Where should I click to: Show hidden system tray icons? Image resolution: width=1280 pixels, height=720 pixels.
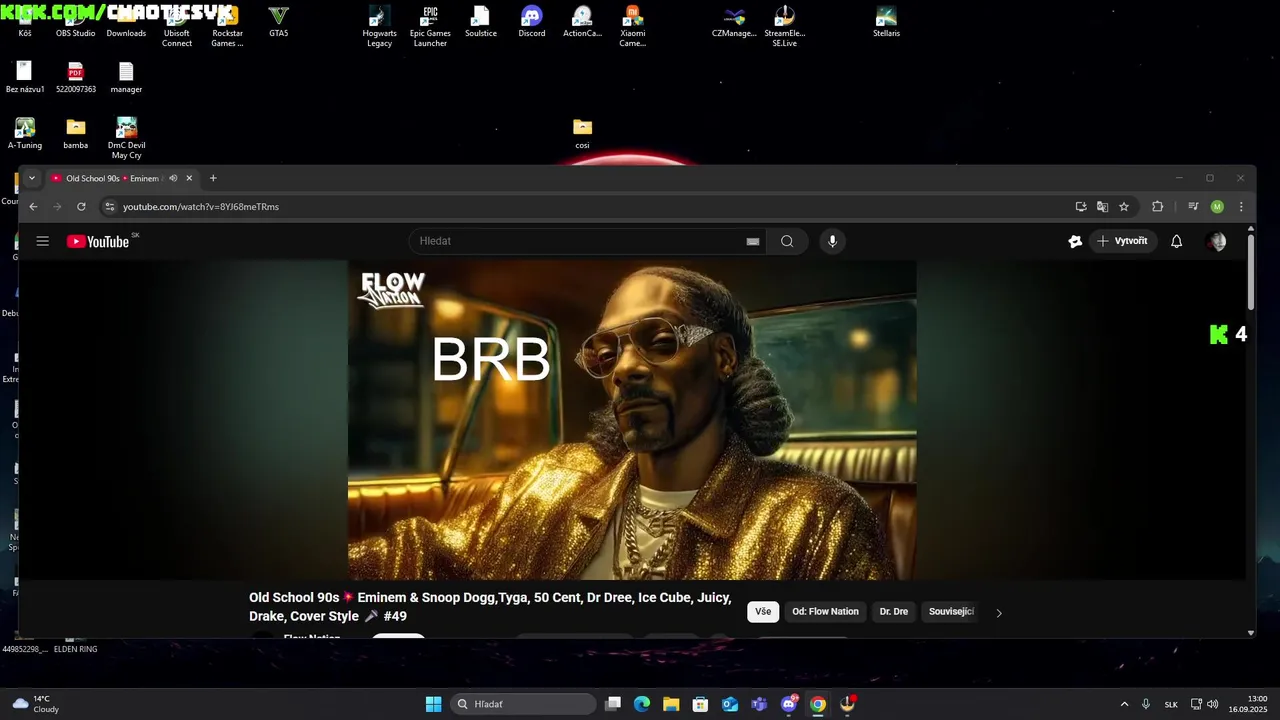tap(1124, 704)
